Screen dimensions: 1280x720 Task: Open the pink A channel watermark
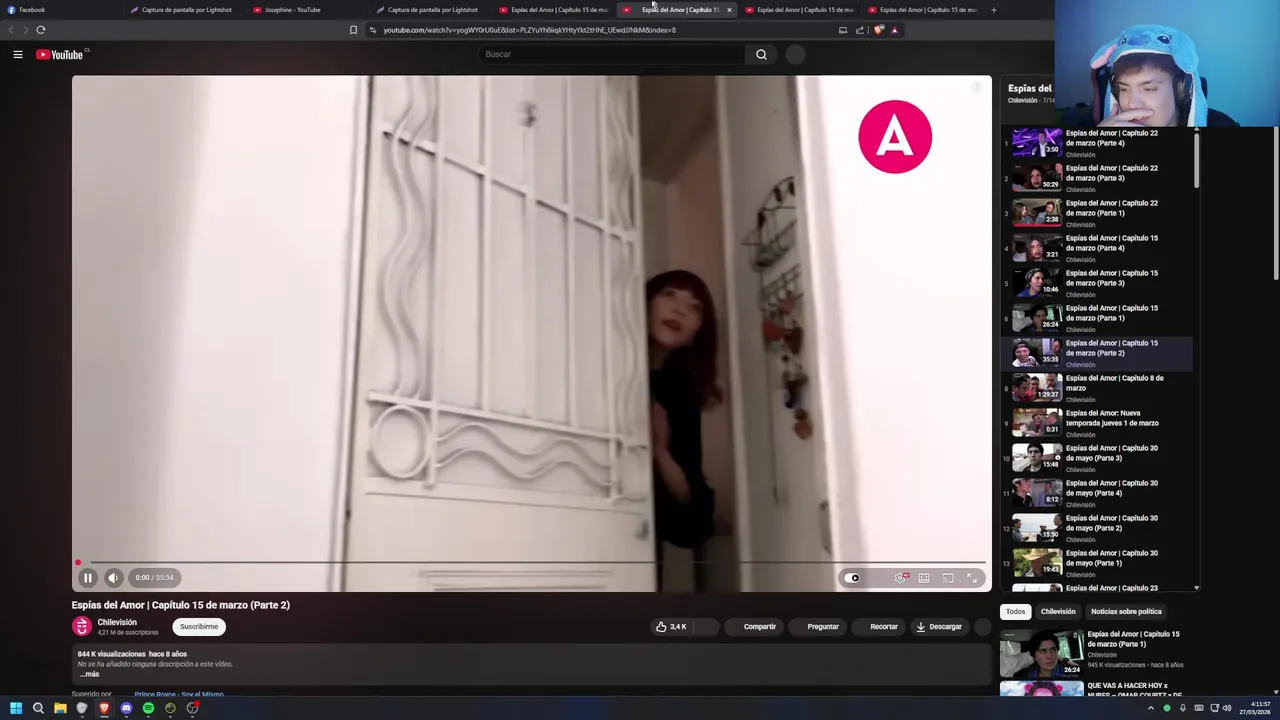[x=895, y=136]
